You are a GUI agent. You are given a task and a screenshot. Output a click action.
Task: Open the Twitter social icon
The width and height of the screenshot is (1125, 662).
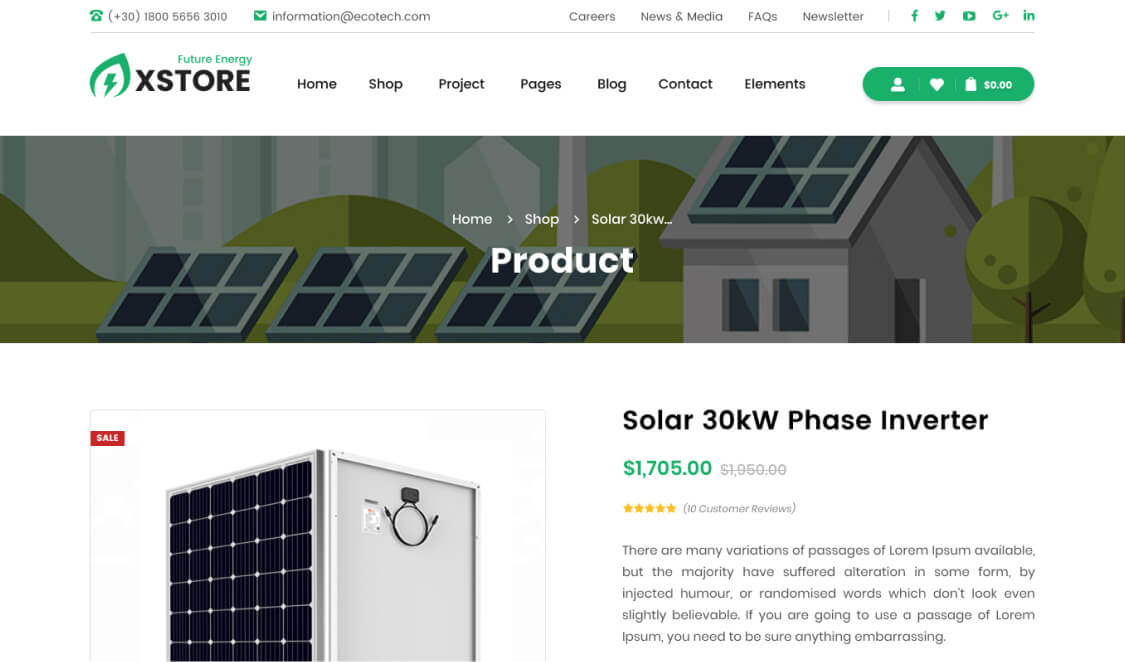940,16
